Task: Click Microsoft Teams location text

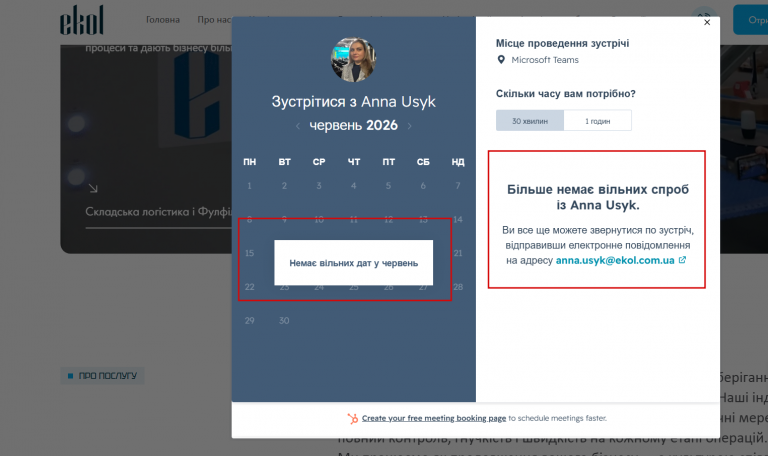Action: click(545, 60)
